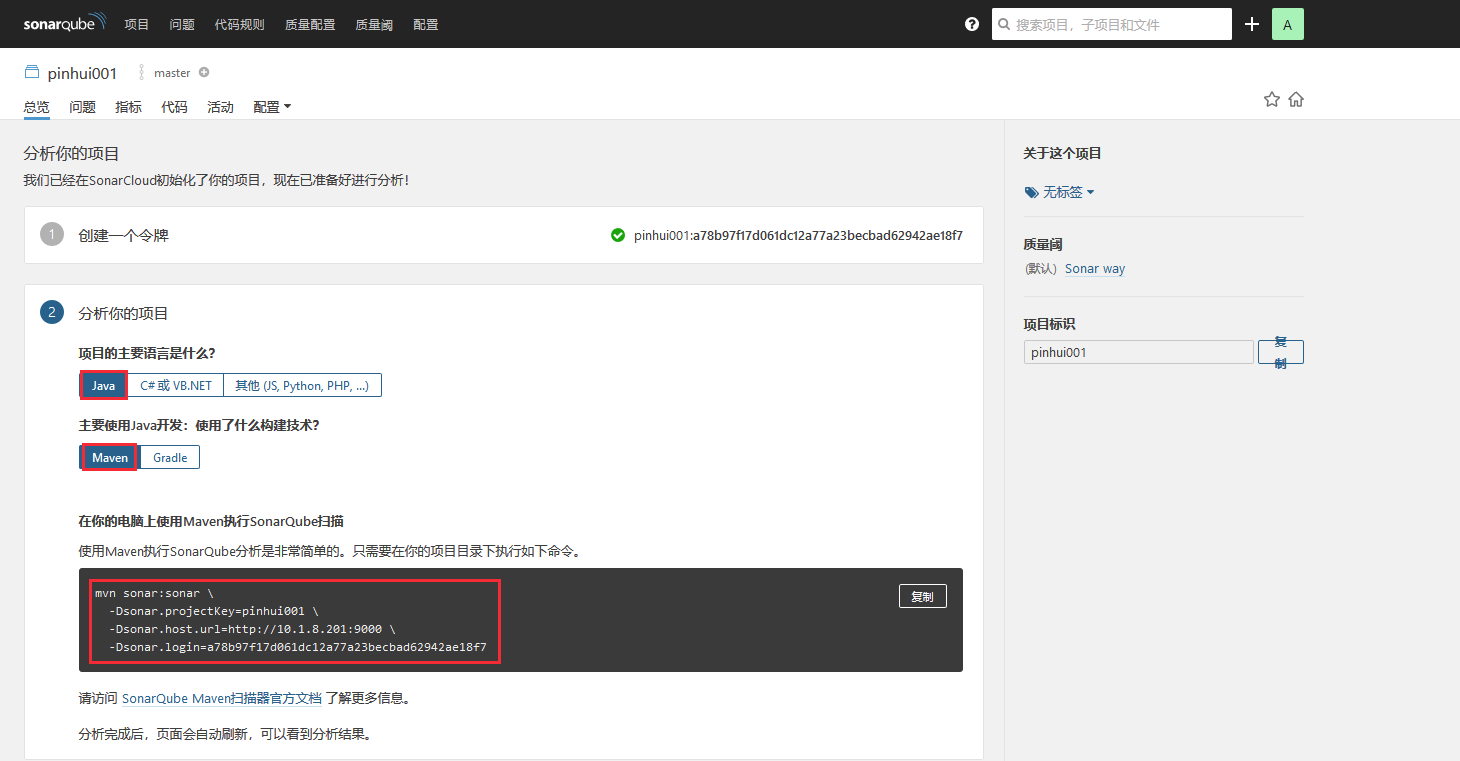Switch to the 活动 project tab
The width and height of the screenshot is (1460, 761).
pos(221,107)
